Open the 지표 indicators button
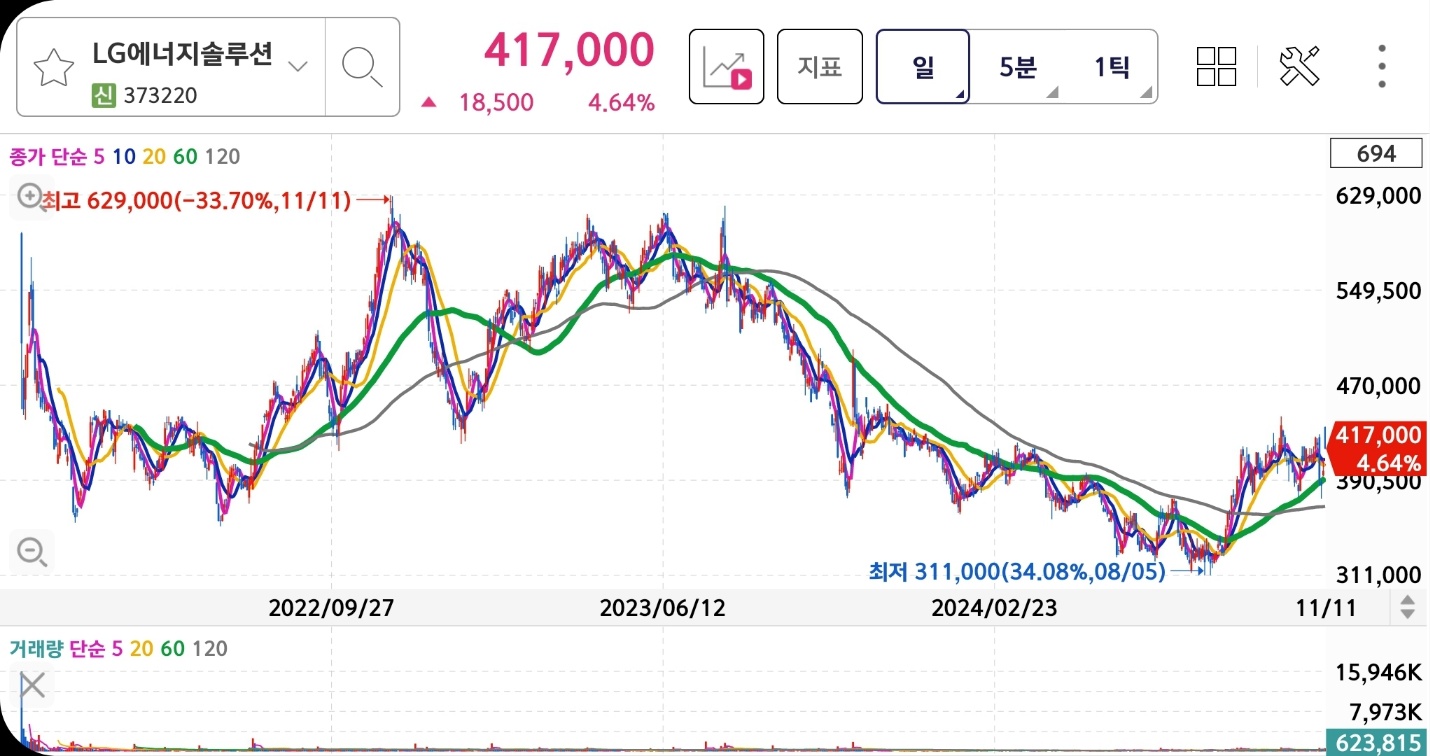This screenshot has width=1430, height=756. [820, 67]
